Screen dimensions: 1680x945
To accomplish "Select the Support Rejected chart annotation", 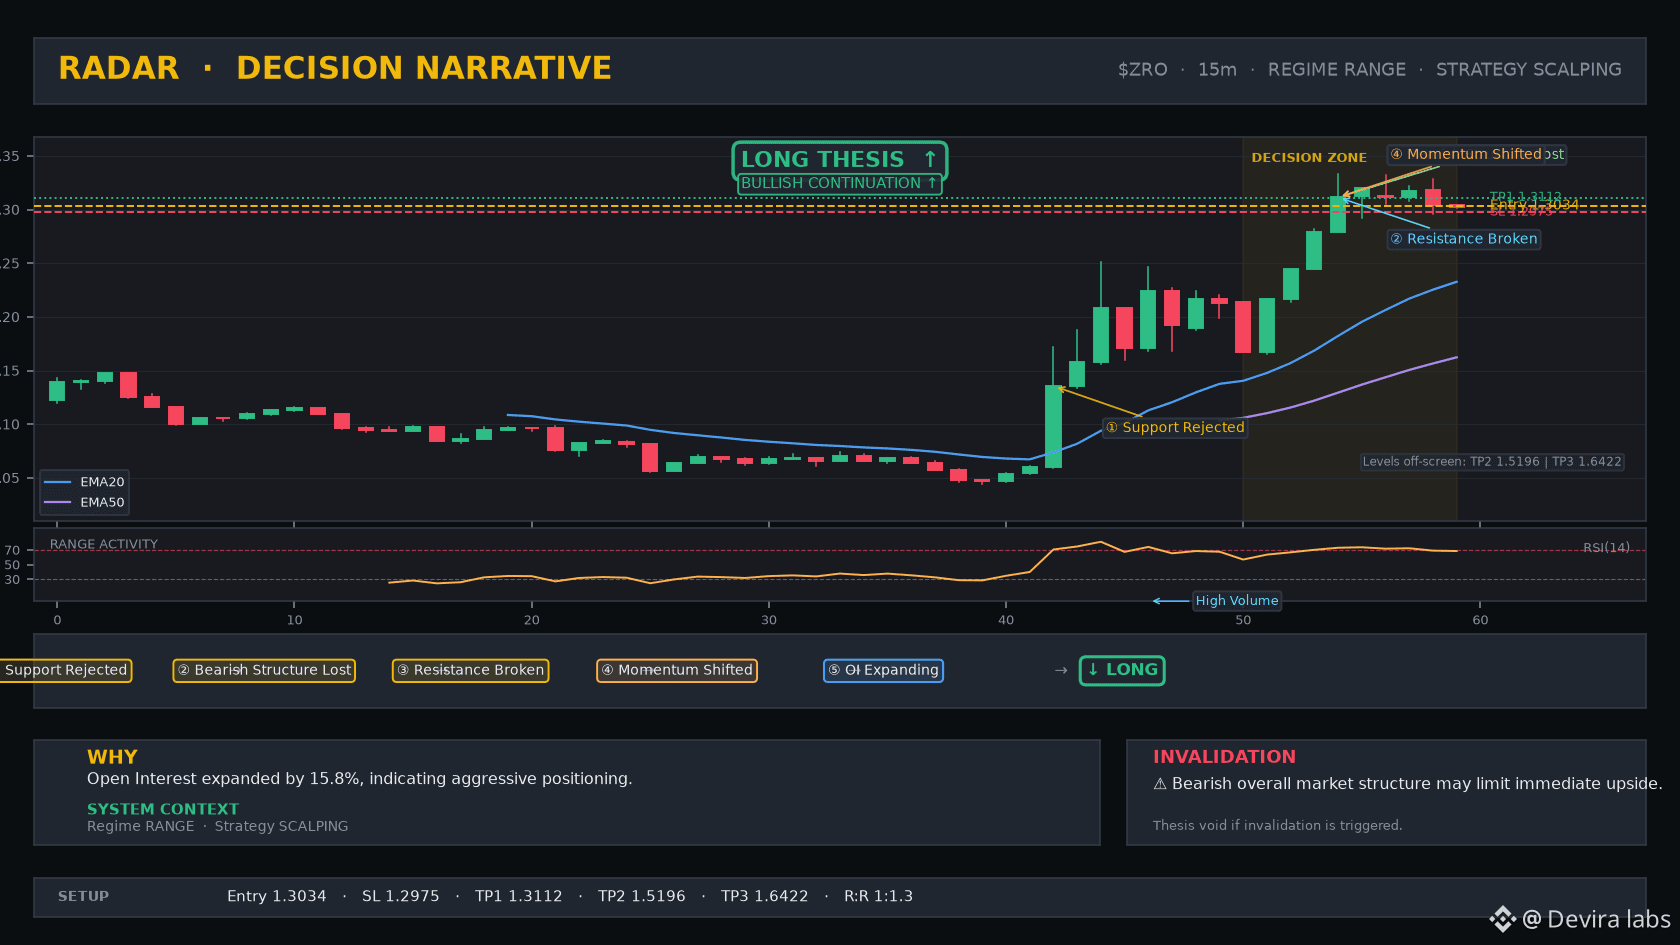I will pos(1175,427).
